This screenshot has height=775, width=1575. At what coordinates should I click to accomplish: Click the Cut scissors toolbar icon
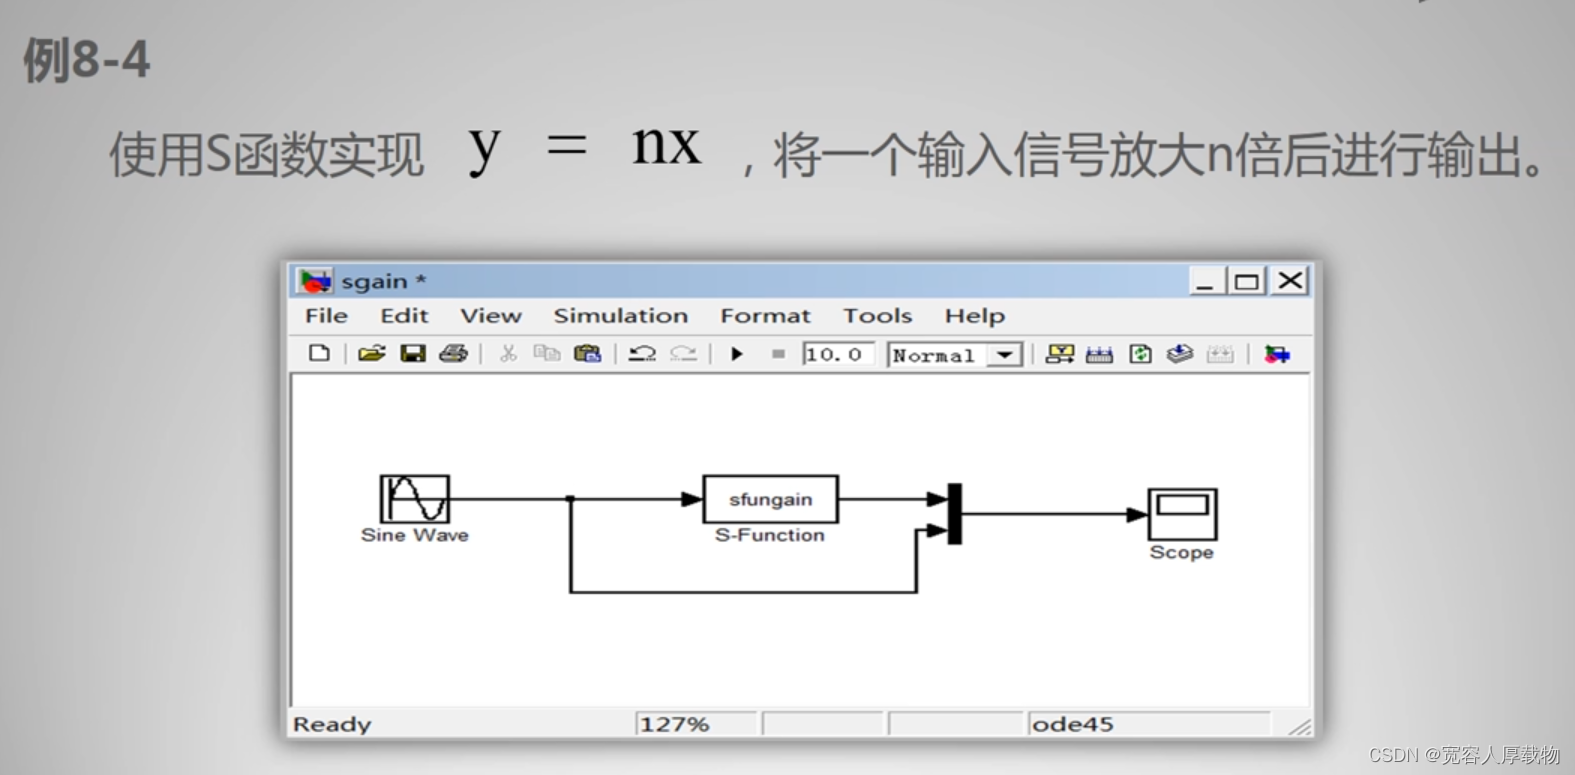click(x=508, y=353)
